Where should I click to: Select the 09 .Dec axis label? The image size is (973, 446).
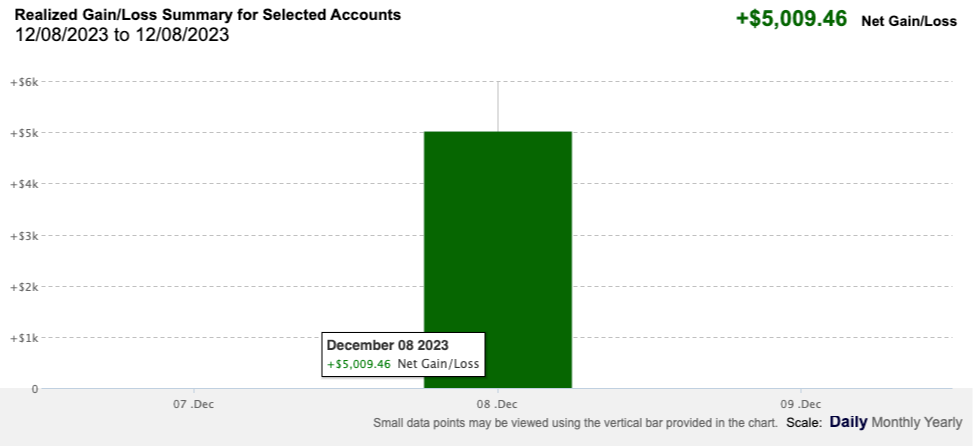pos(801,404)
